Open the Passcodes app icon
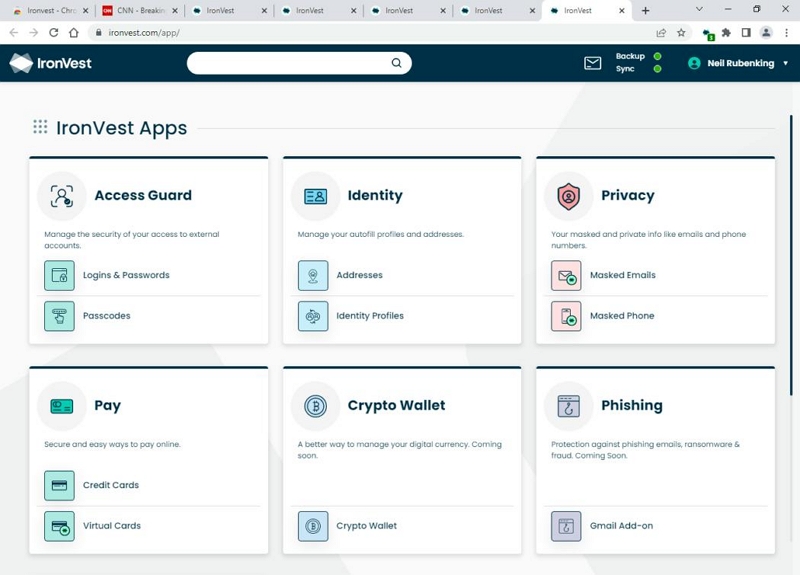 (x=59, y=316)
